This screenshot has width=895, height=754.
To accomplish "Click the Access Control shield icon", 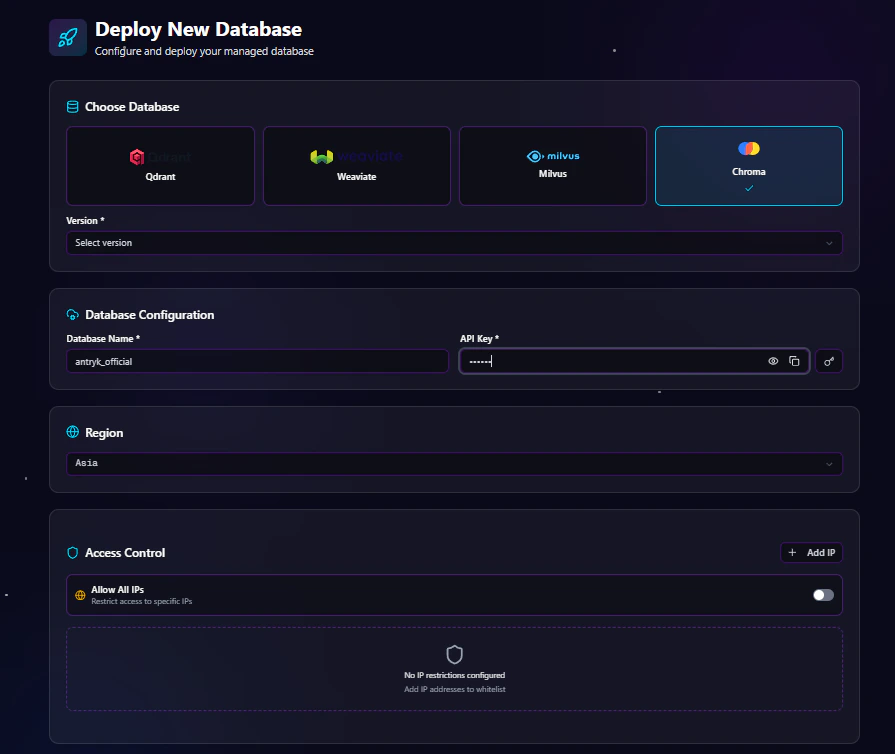I will click(x=72, y=553).
